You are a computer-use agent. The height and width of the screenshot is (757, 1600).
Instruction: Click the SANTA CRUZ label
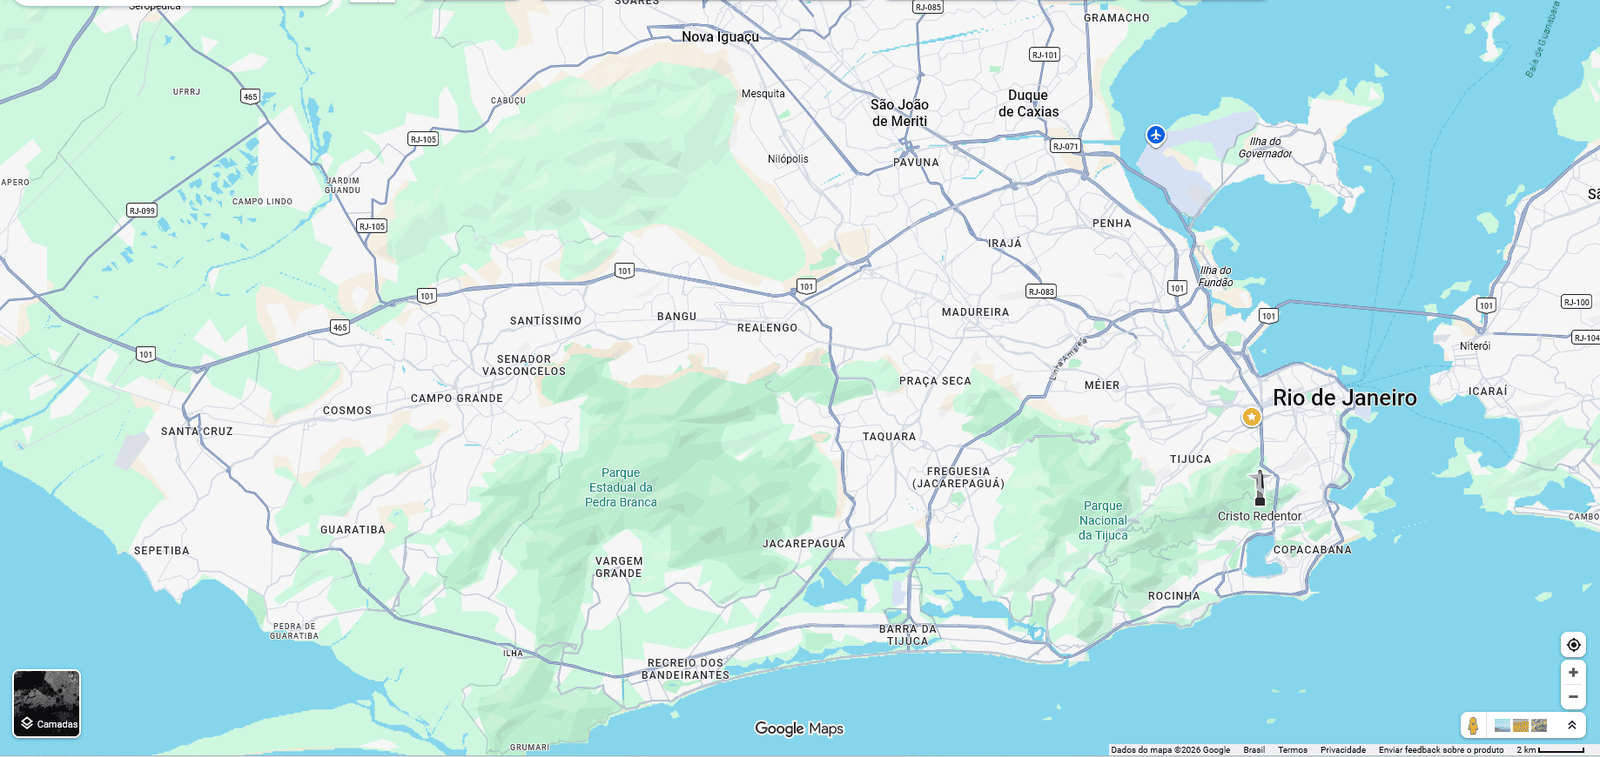(x=197, y=431)
